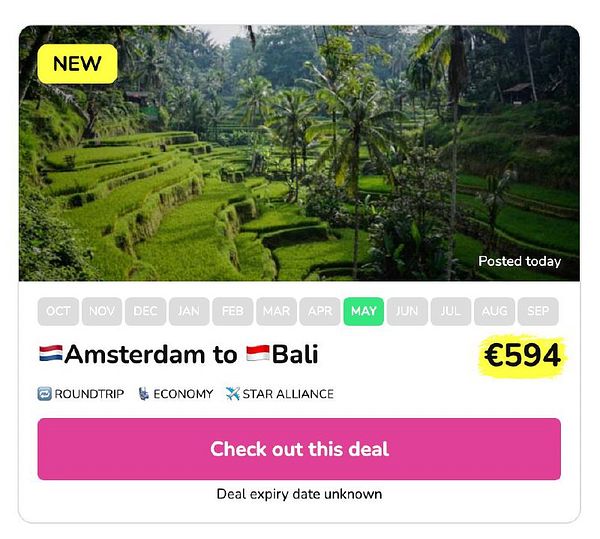This screenshot has width=600, height=539.
Task: Pick the JAN month chip
Action: tap(189, 311)
